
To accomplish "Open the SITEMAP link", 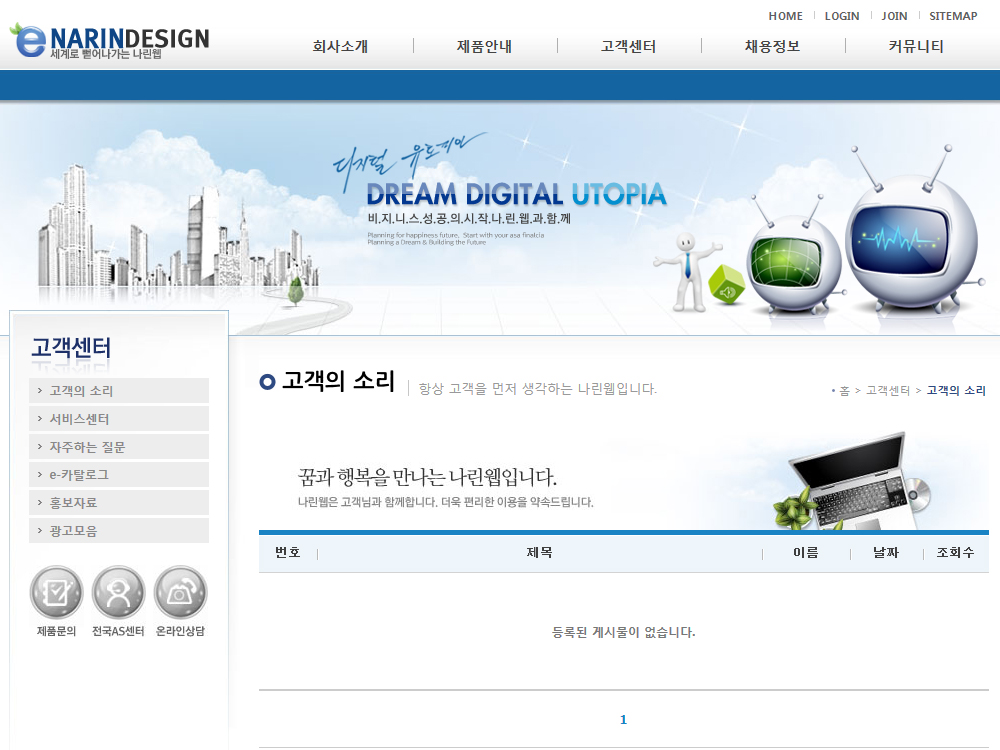I will (x=953, y=16).
